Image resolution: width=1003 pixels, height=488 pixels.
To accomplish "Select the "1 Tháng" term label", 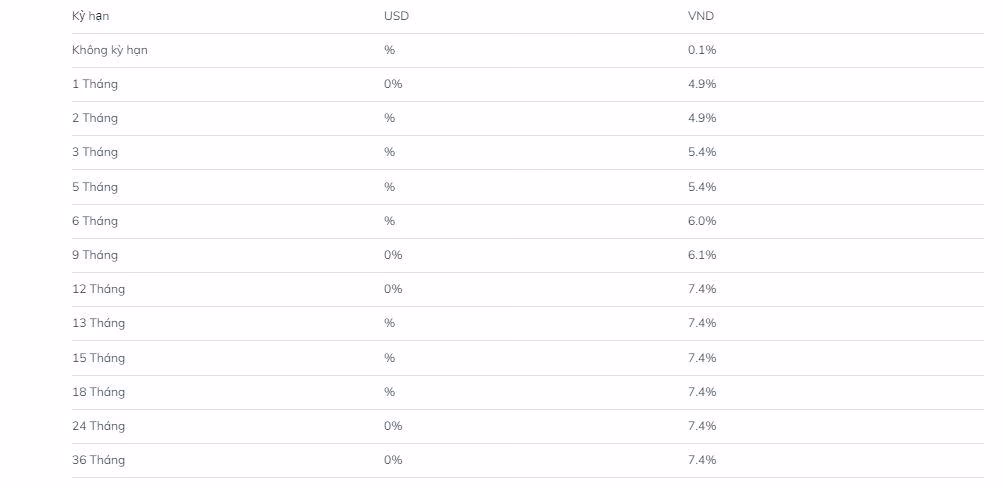I will coord(95,84).
